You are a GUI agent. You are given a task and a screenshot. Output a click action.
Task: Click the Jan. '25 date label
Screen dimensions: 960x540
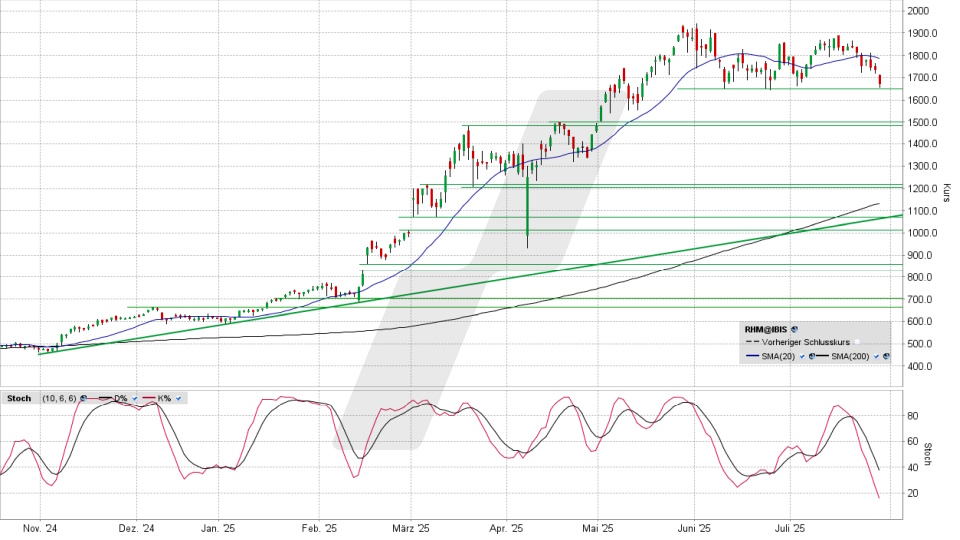(219, 528)
